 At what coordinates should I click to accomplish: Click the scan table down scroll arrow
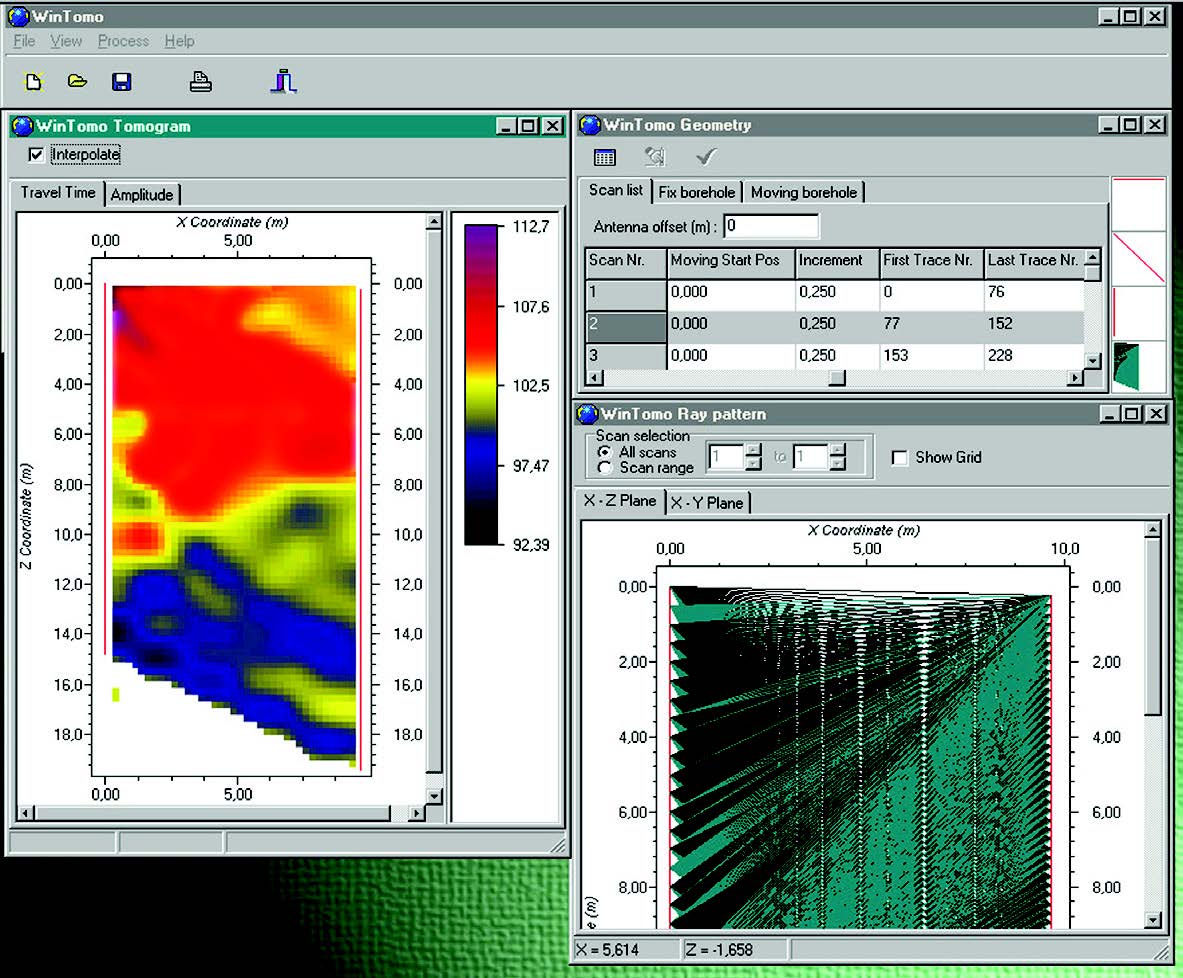(1092, 361)
